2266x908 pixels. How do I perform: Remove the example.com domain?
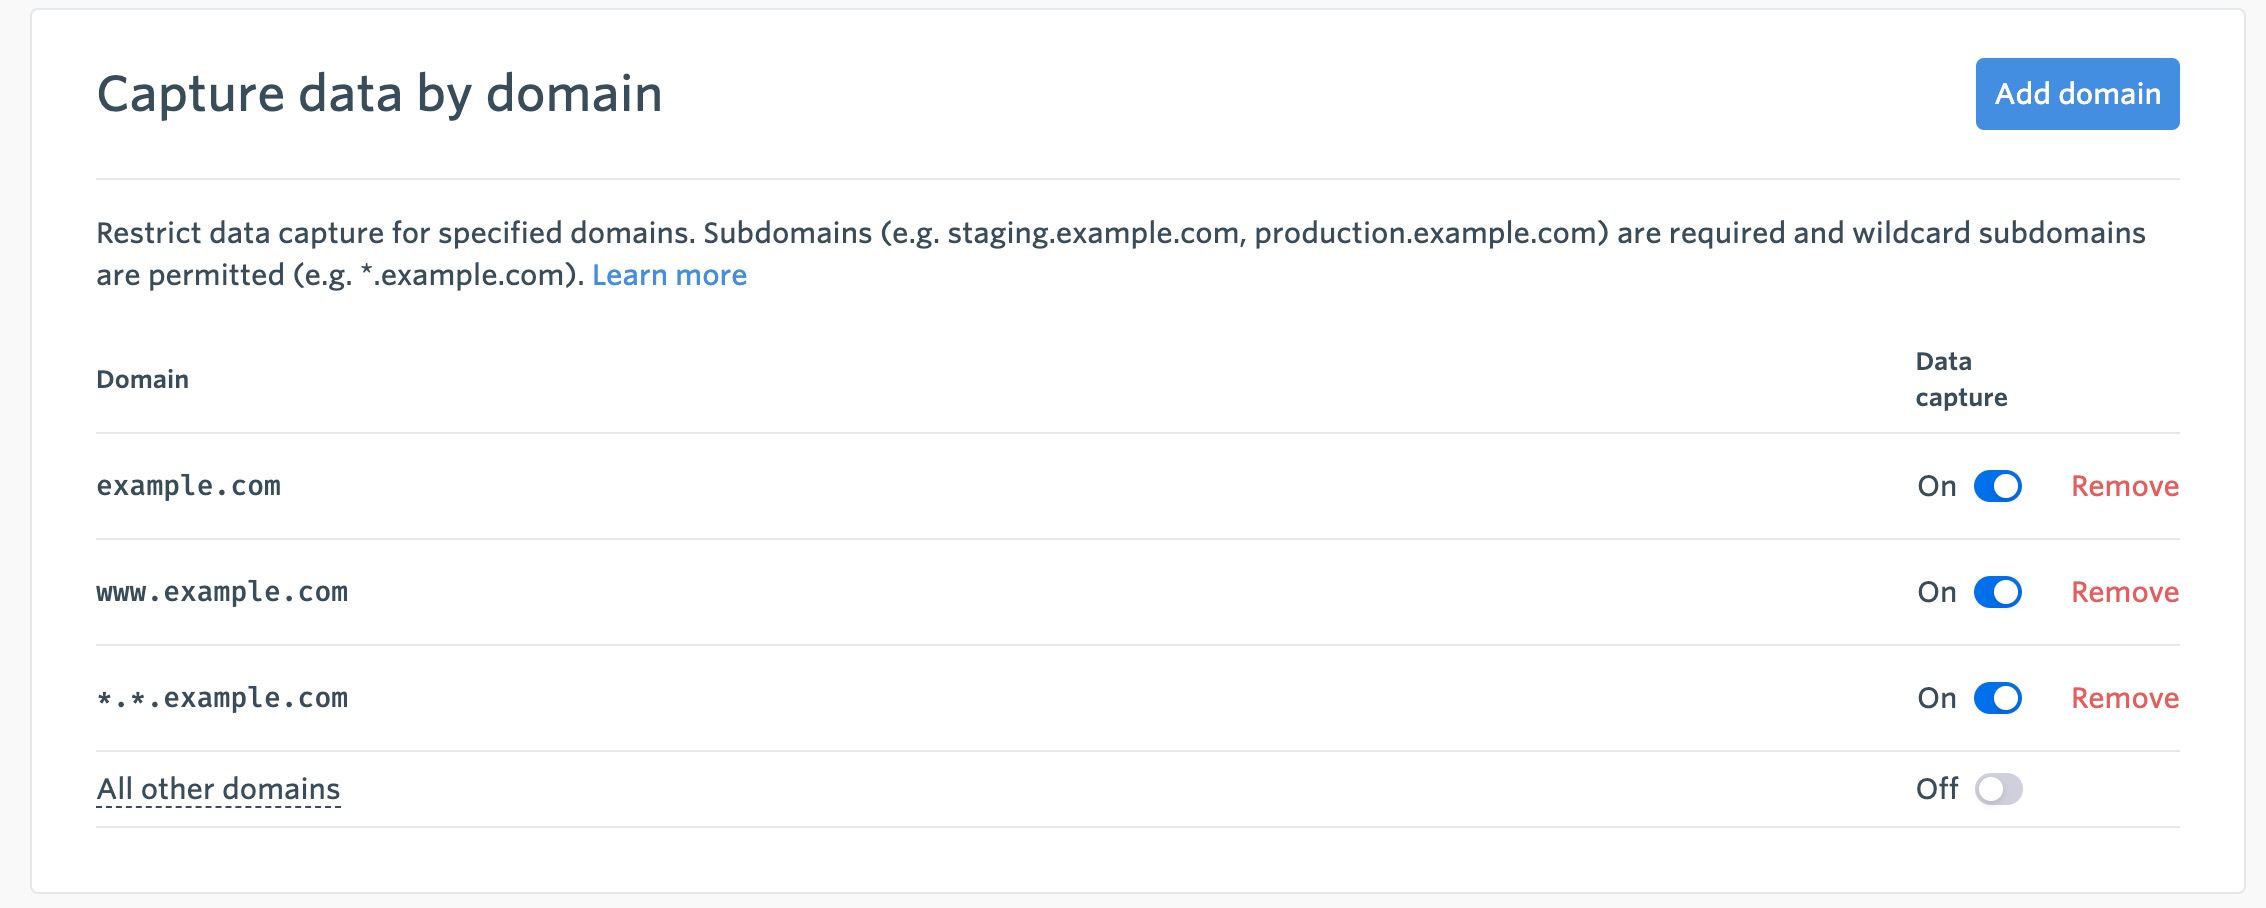click(x=2124, y=486)
